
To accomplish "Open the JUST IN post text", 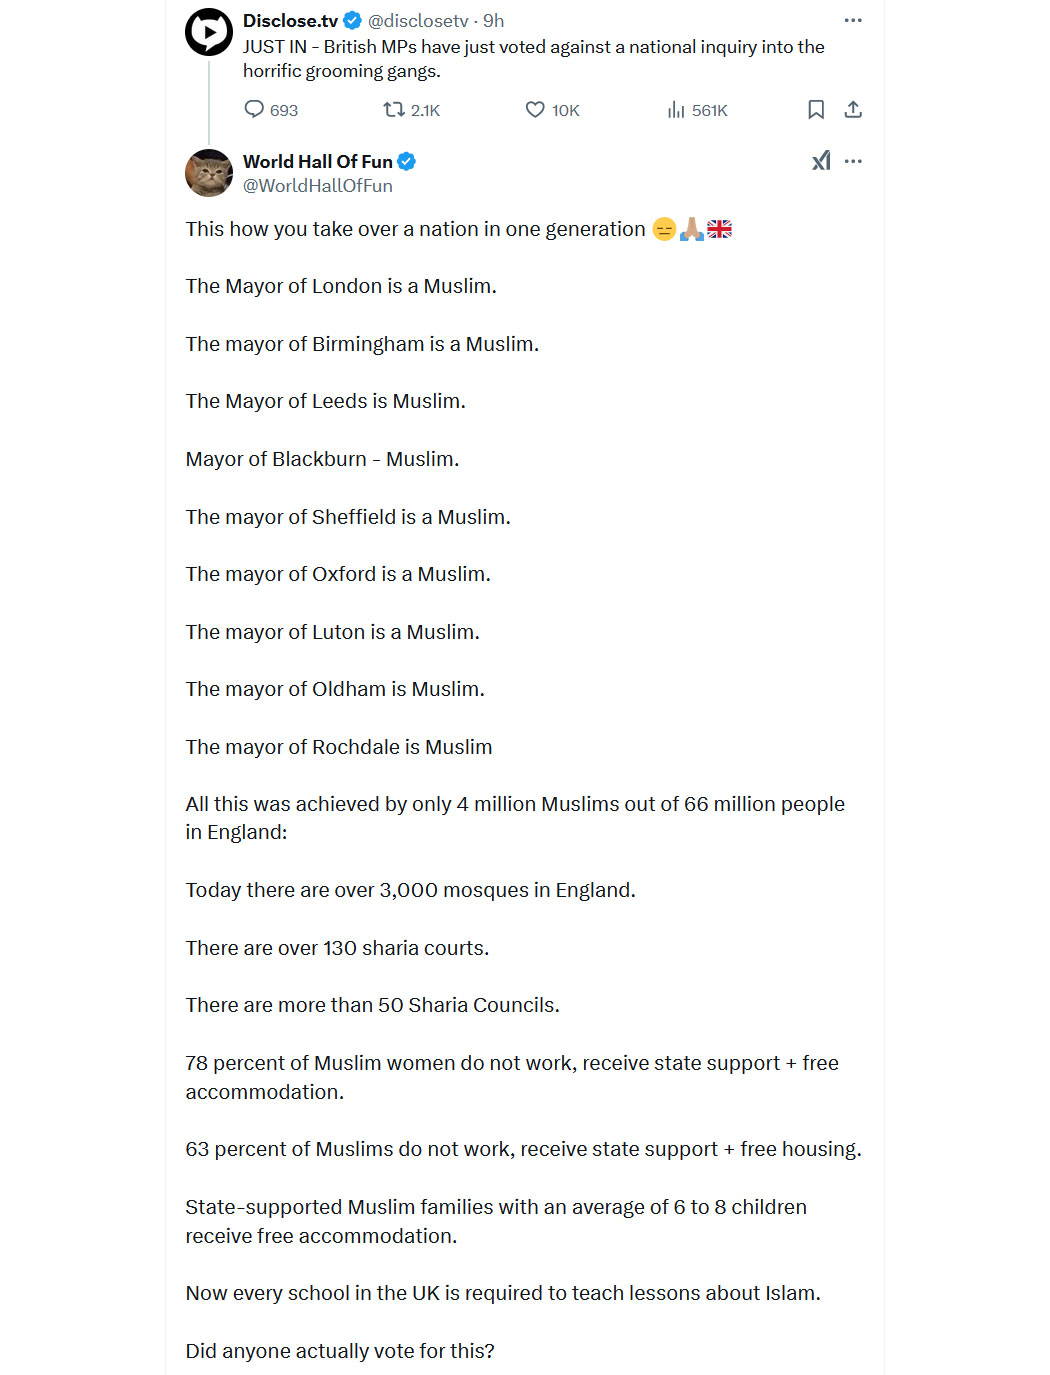I will point(534,59).
